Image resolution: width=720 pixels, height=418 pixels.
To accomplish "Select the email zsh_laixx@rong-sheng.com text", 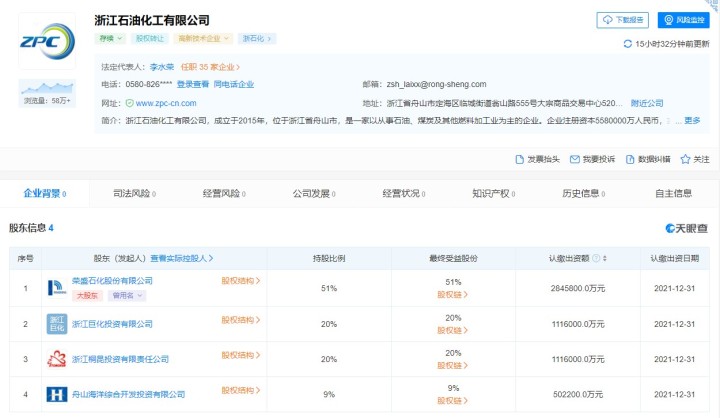I will tap(436, 84).
